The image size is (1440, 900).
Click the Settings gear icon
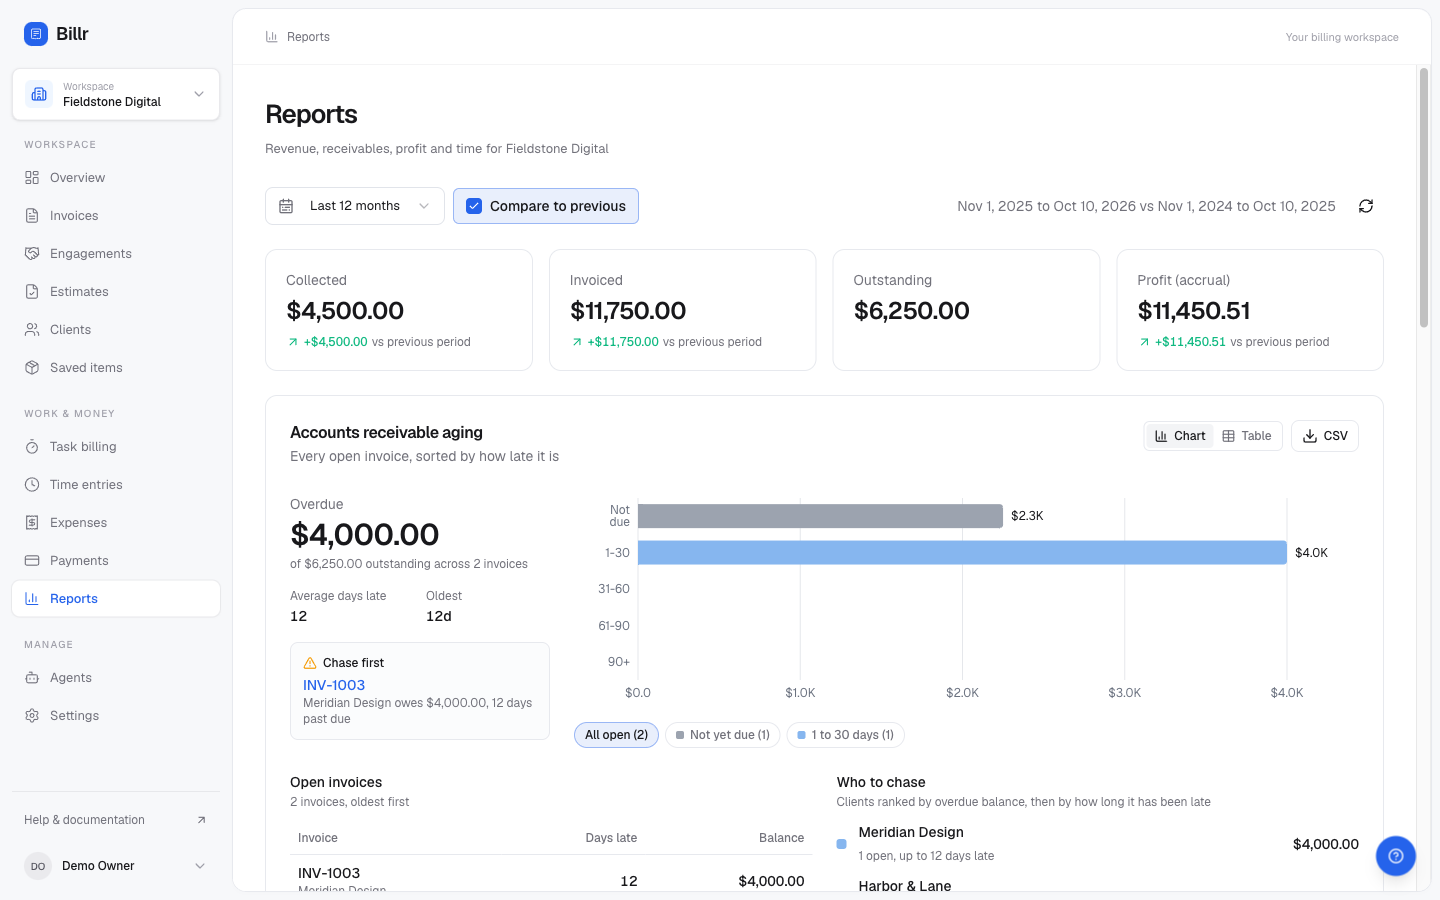point(32,716)
